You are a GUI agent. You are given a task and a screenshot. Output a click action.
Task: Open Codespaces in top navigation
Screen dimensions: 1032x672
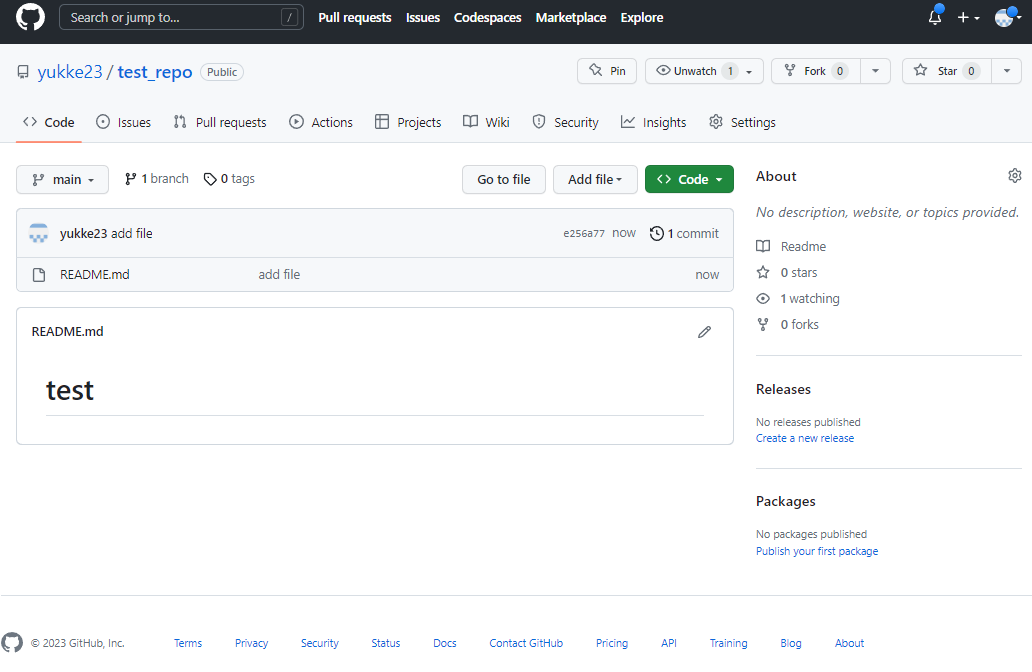click(x=488, y=18)
